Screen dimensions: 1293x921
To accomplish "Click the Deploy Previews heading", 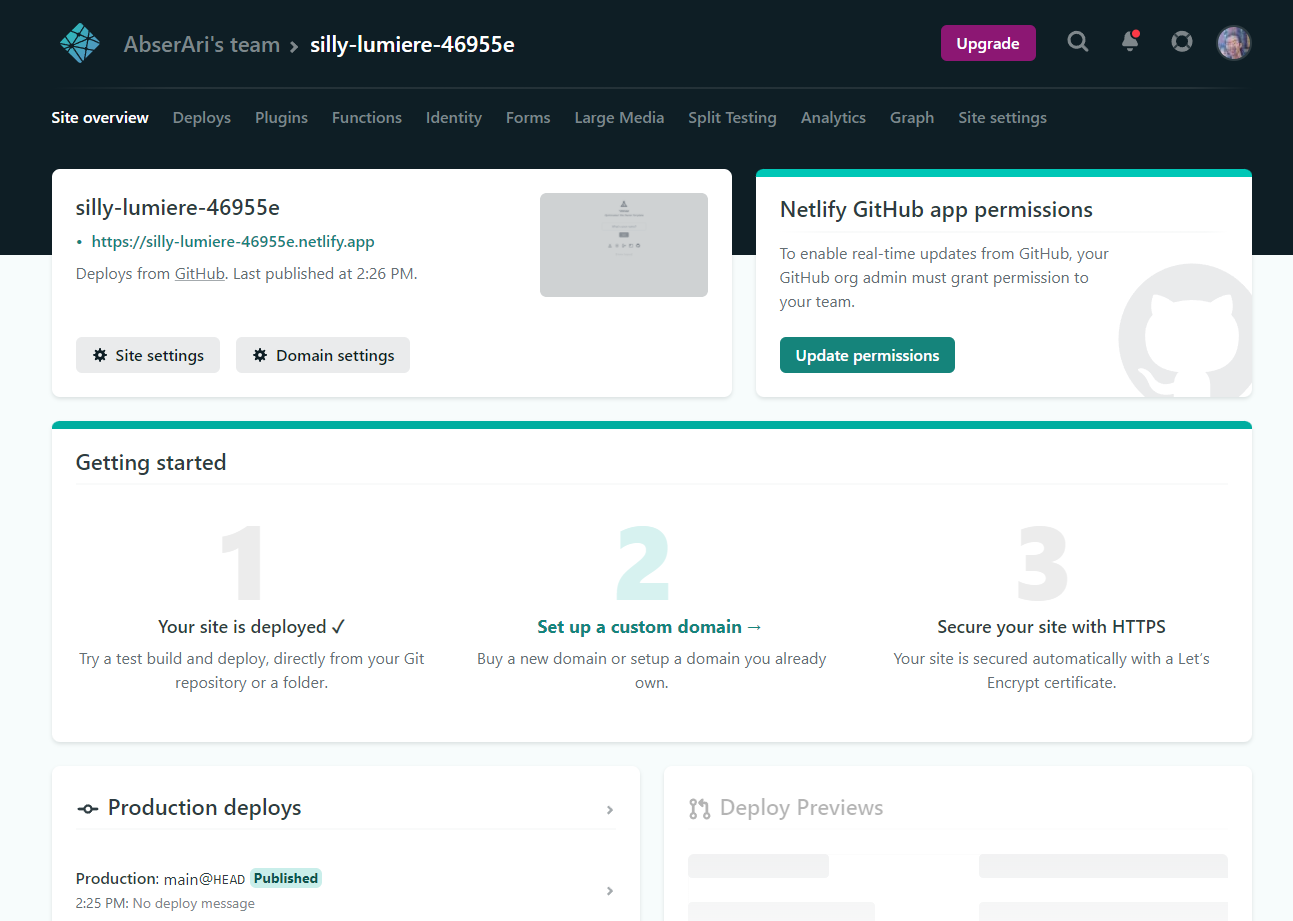I will [801, 808].
